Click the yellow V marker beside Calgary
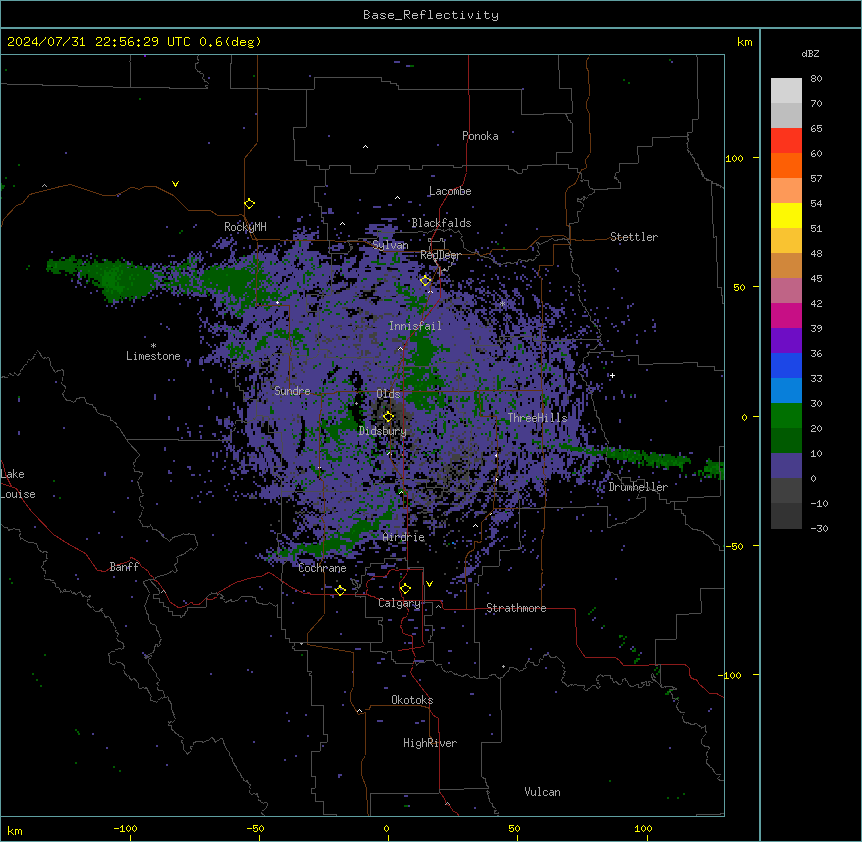 coord(429,584)
